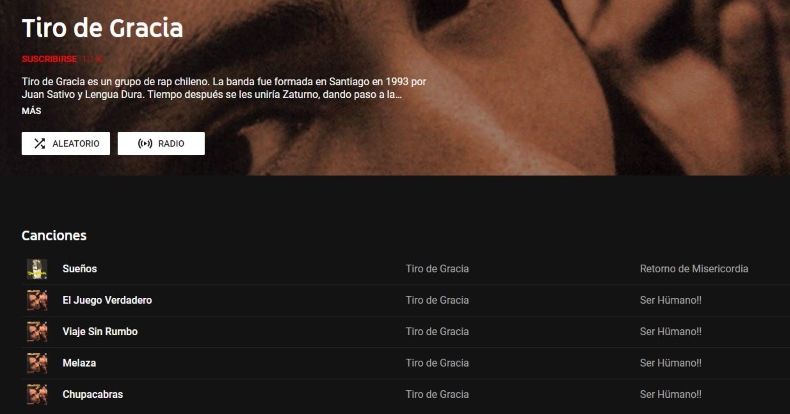Viewport: 790px width, 414px height.
Task: Open Sueños album cover thumbnail
Action: (x=37, y=269)
